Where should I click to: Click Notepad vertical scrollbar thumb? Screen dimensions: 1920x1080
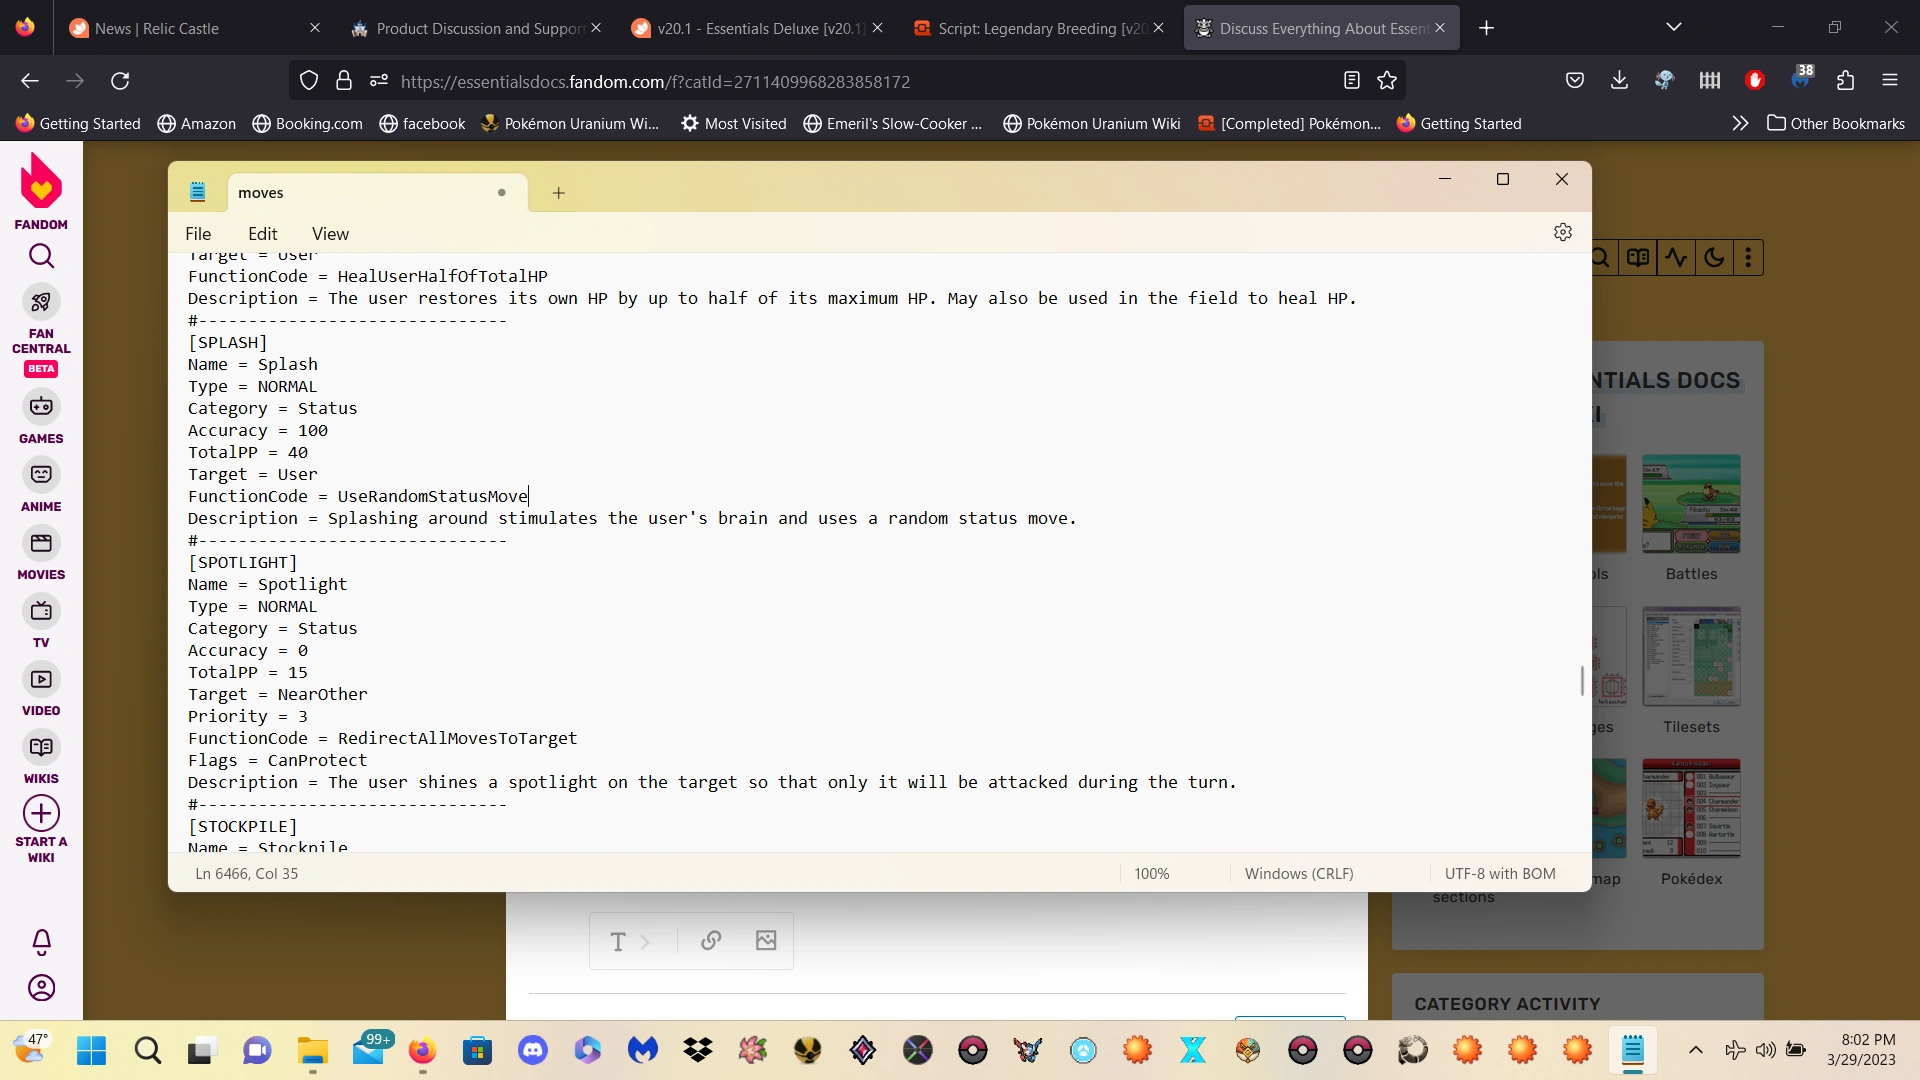(1582, 680)
